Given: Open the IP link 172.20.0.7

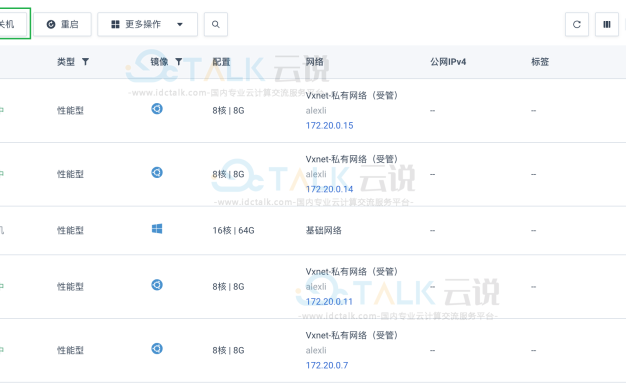Looking at the screenshot, I should [x=327, y=365].
